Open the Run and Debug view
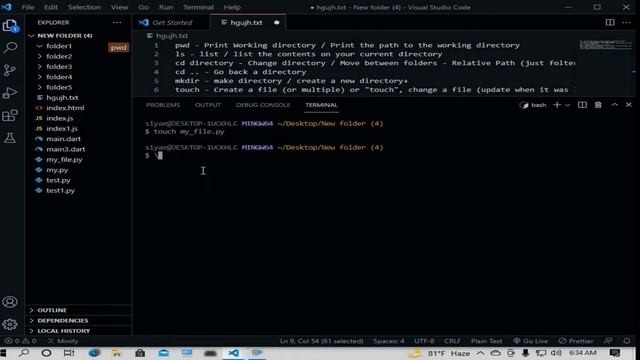 (10, 93)
